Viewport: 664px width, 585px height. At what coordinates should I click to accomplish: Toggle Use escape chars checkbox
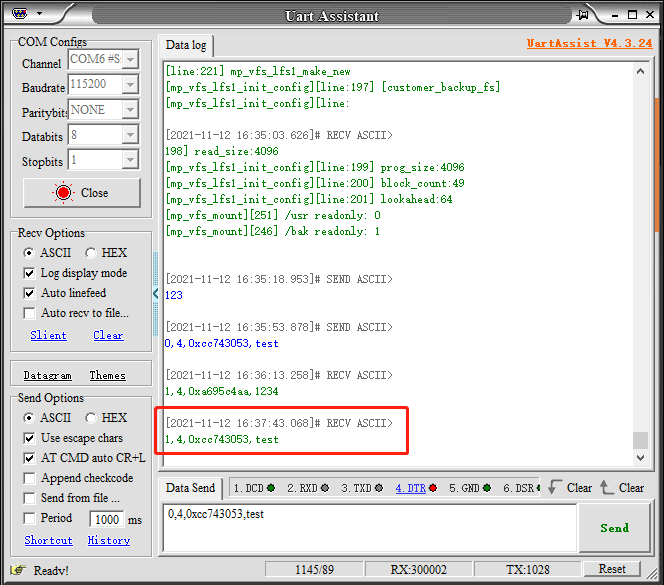(29, 438)
